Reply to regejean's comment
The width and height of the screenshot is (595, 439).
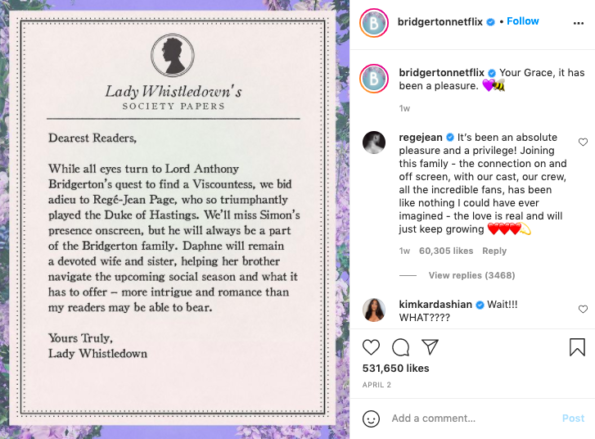[x=494, y=251]
